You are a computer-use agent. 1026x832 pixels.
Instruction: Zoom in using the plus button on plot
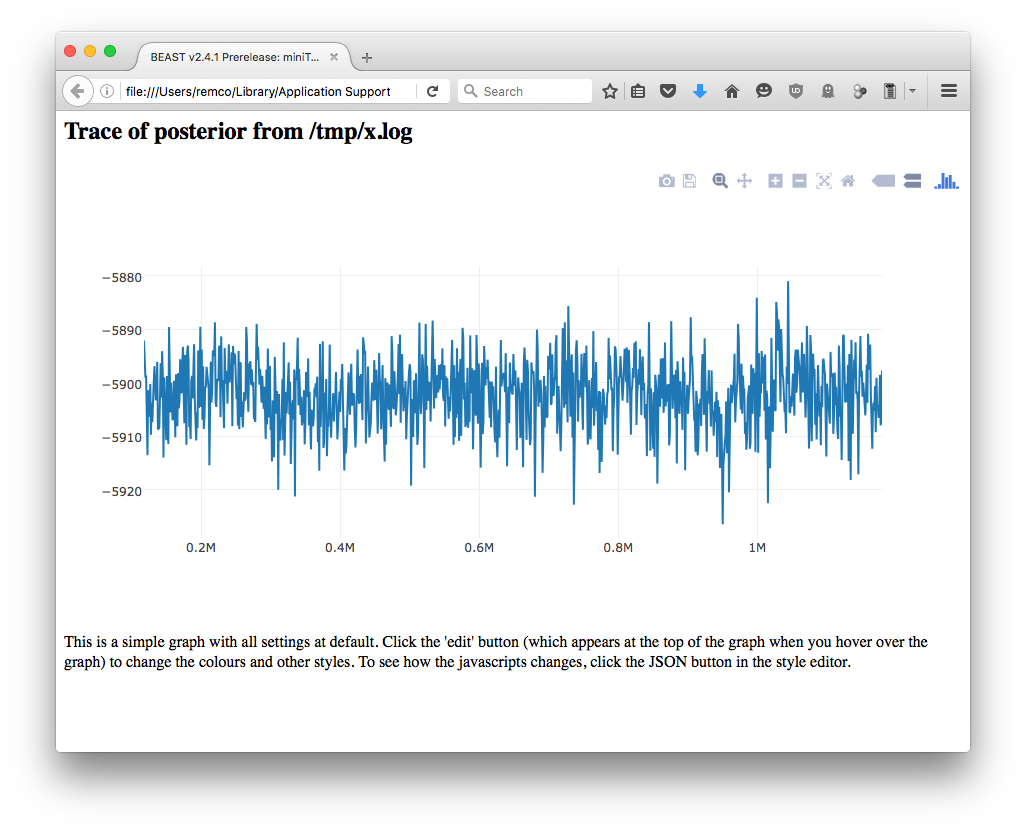[775, 181]
